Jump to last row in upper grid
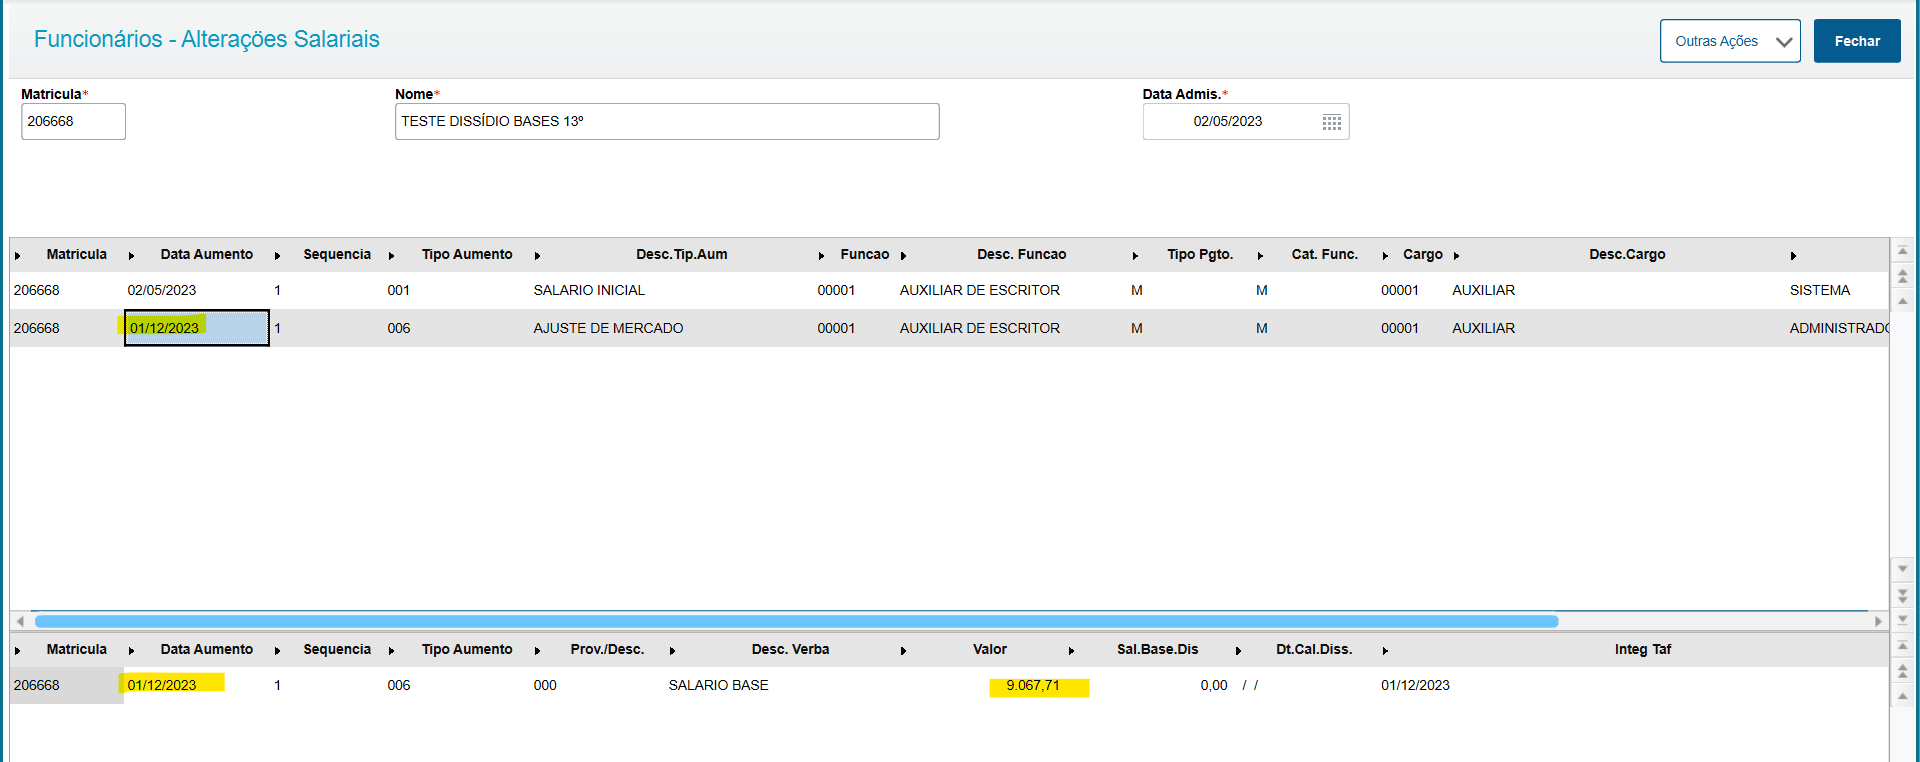The height and width of the screenshot is (762, 1920). pos(1903,619)
